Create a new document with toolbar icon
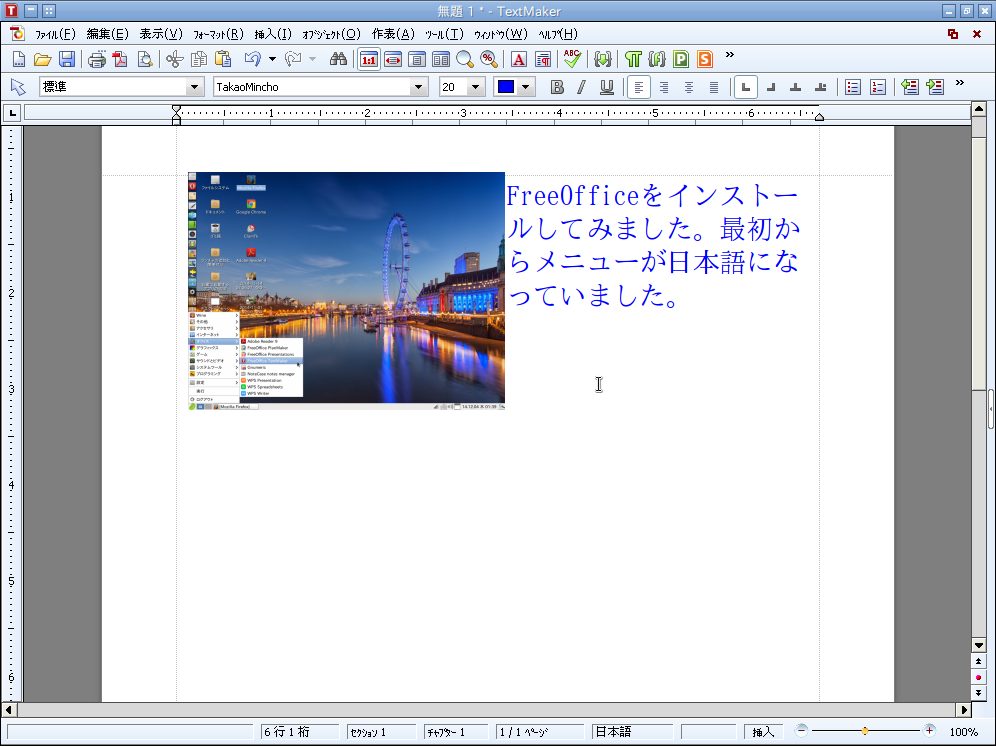The image size is (996, 746). (x=19, y=60)
